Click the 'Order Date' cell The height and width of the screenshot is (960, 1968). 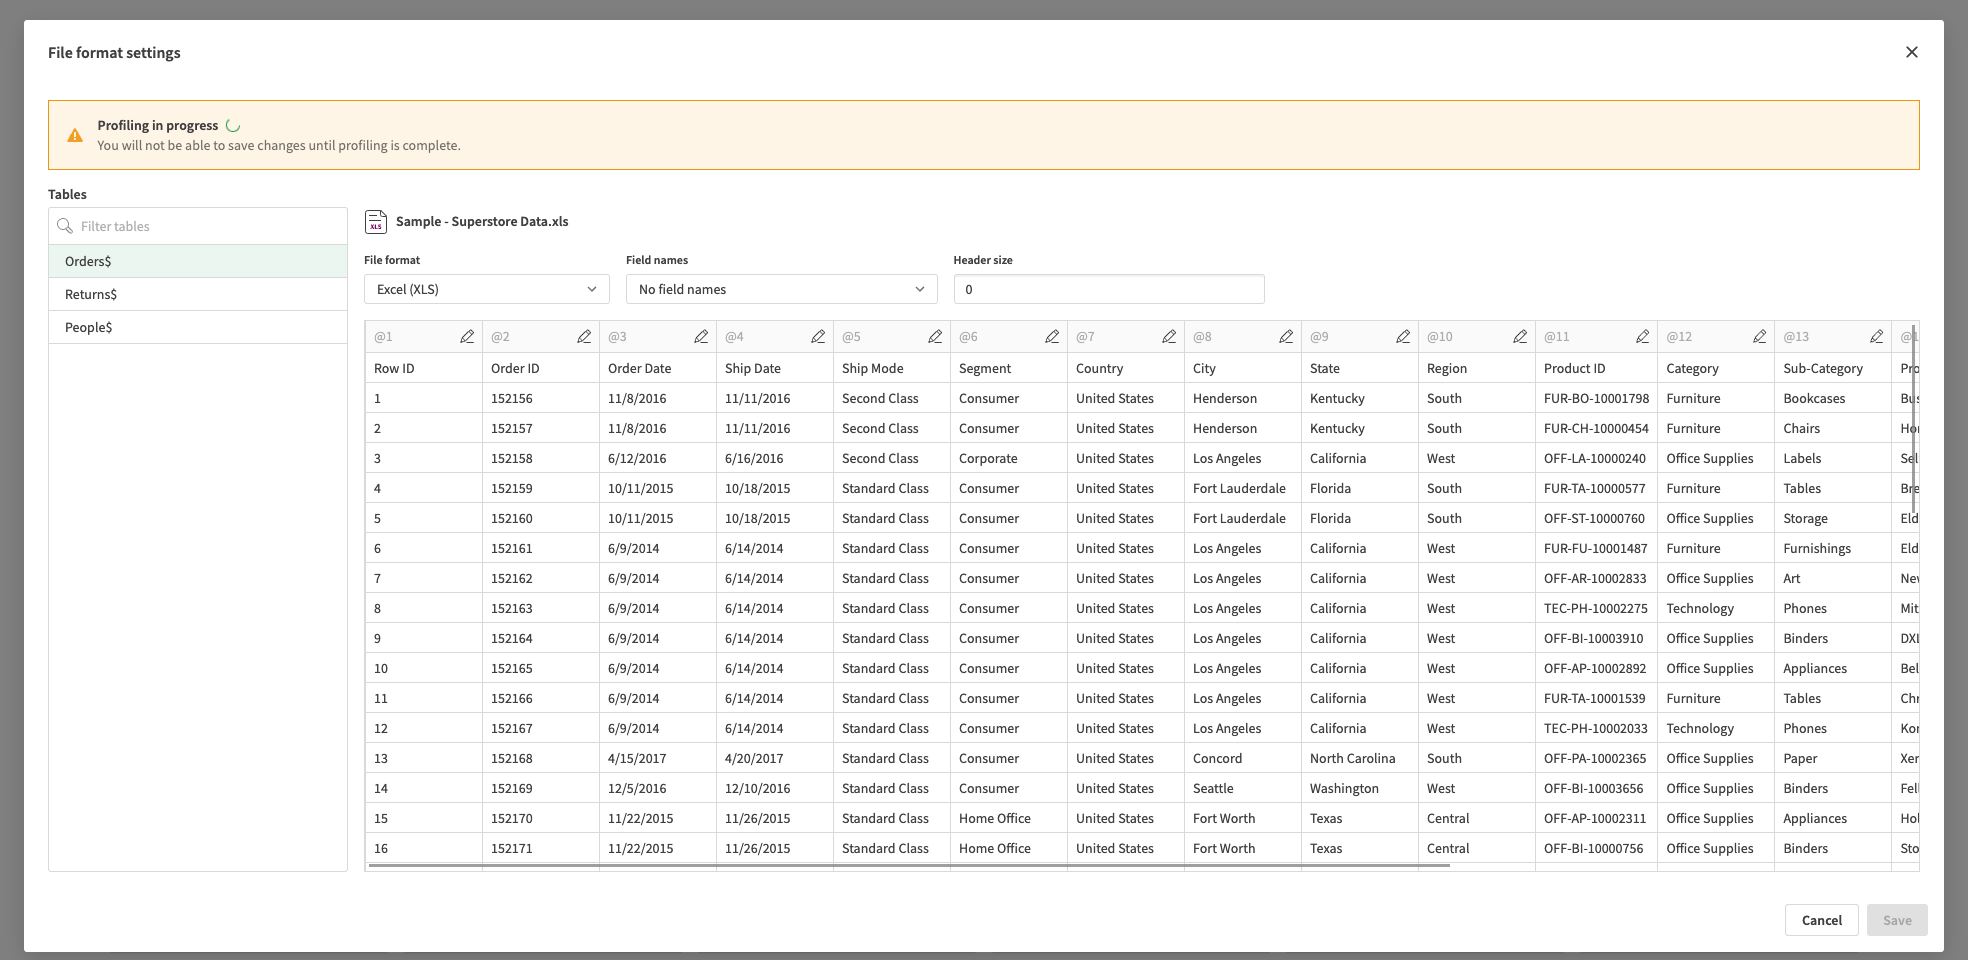657,368
